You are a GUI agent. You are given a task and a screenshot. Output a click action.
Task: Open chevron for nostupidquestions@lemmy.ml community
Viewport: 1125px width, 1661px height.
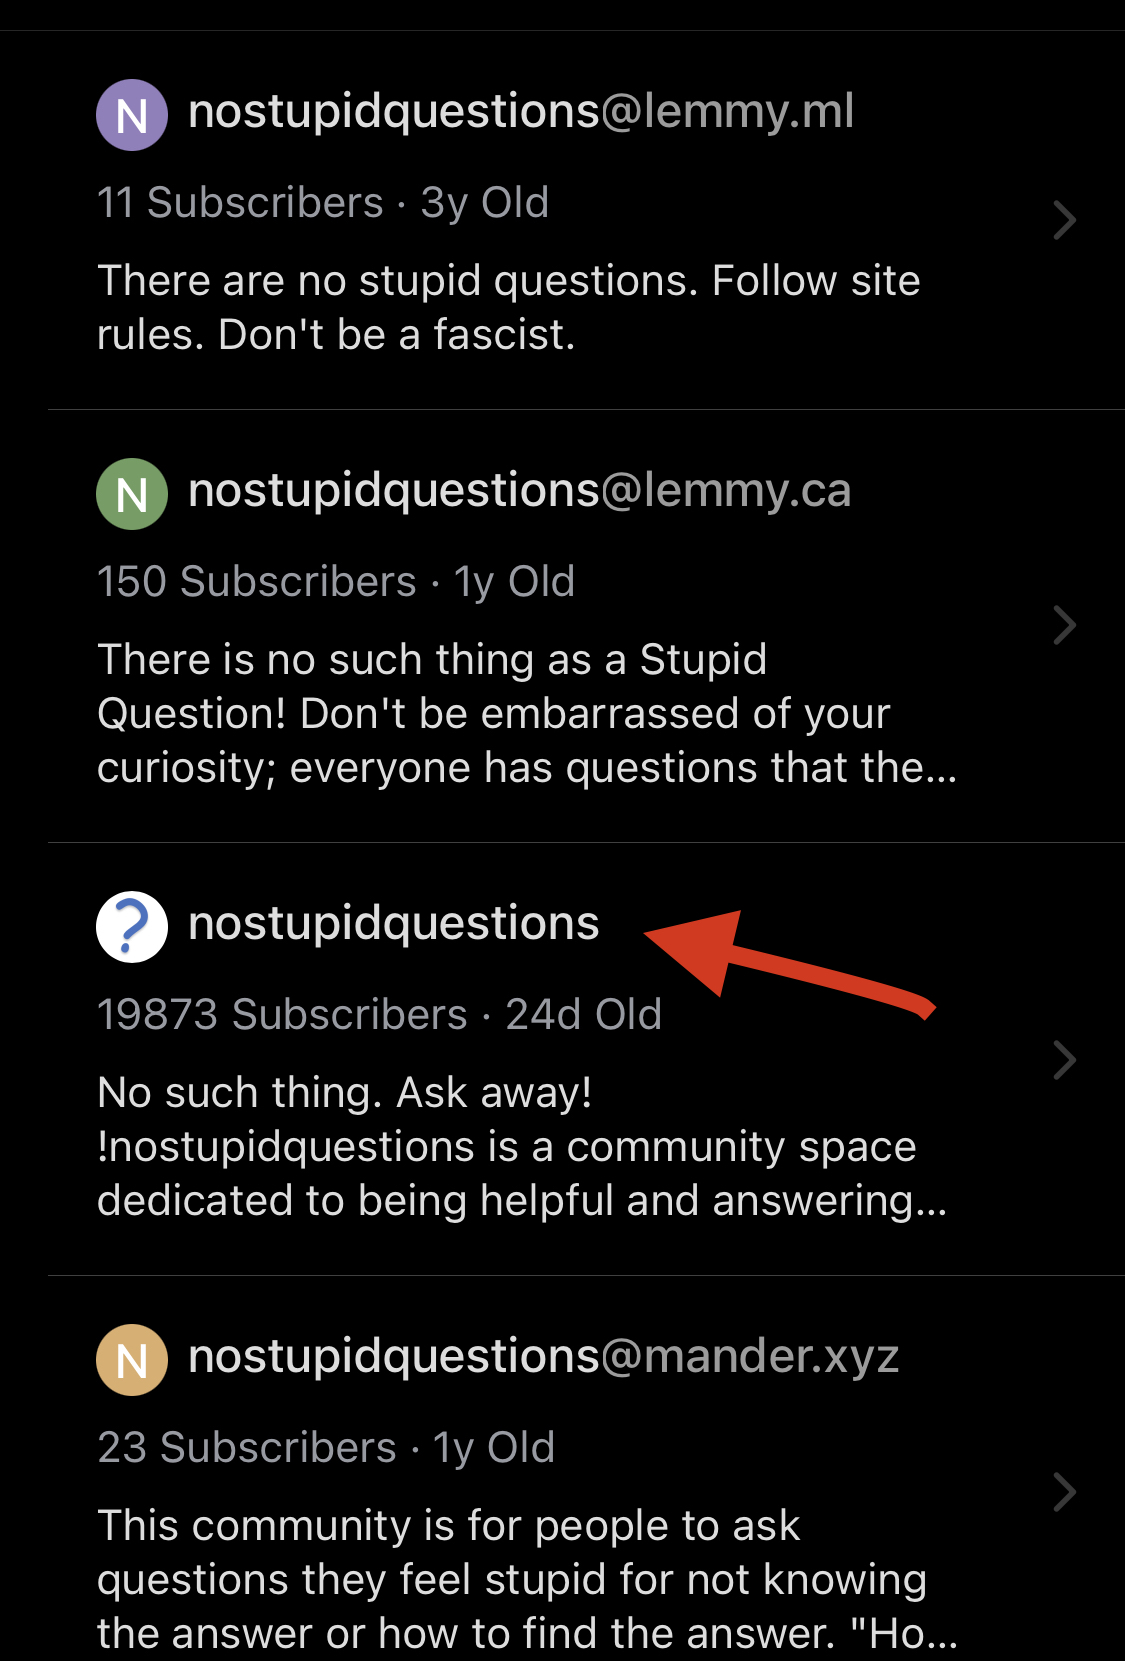pos(1065,220)
